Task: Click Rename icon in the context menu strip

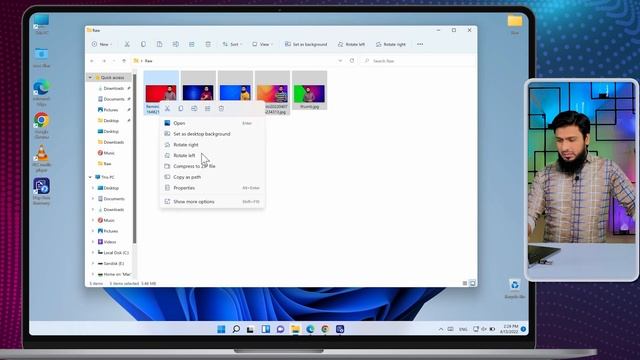Action: click(x=194, y=109)
